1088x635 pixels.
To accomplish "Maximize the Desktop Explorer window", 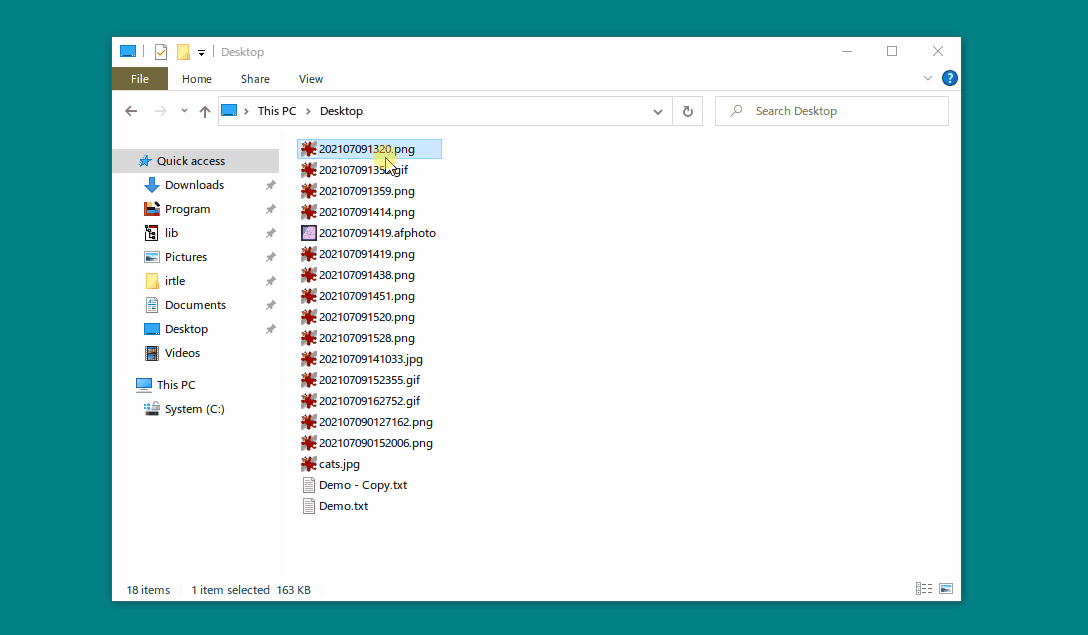I will [x=892, y=51].
